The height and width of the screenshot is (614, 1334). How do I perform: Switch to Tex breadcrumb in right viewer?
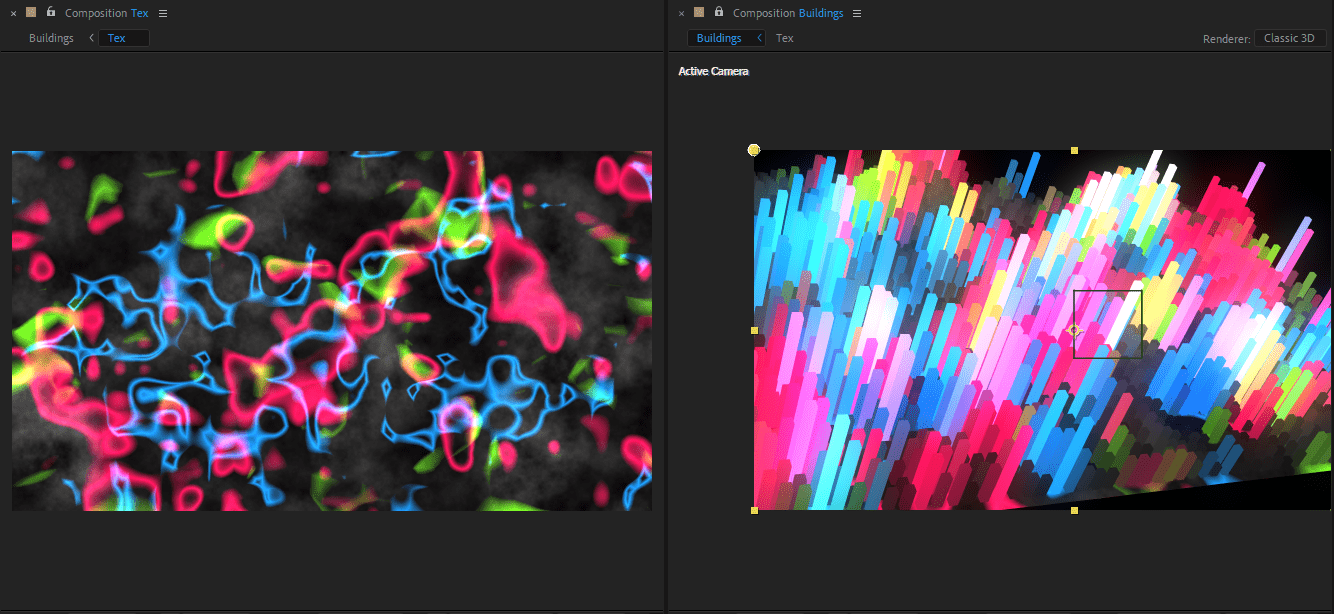coord(785,38)
